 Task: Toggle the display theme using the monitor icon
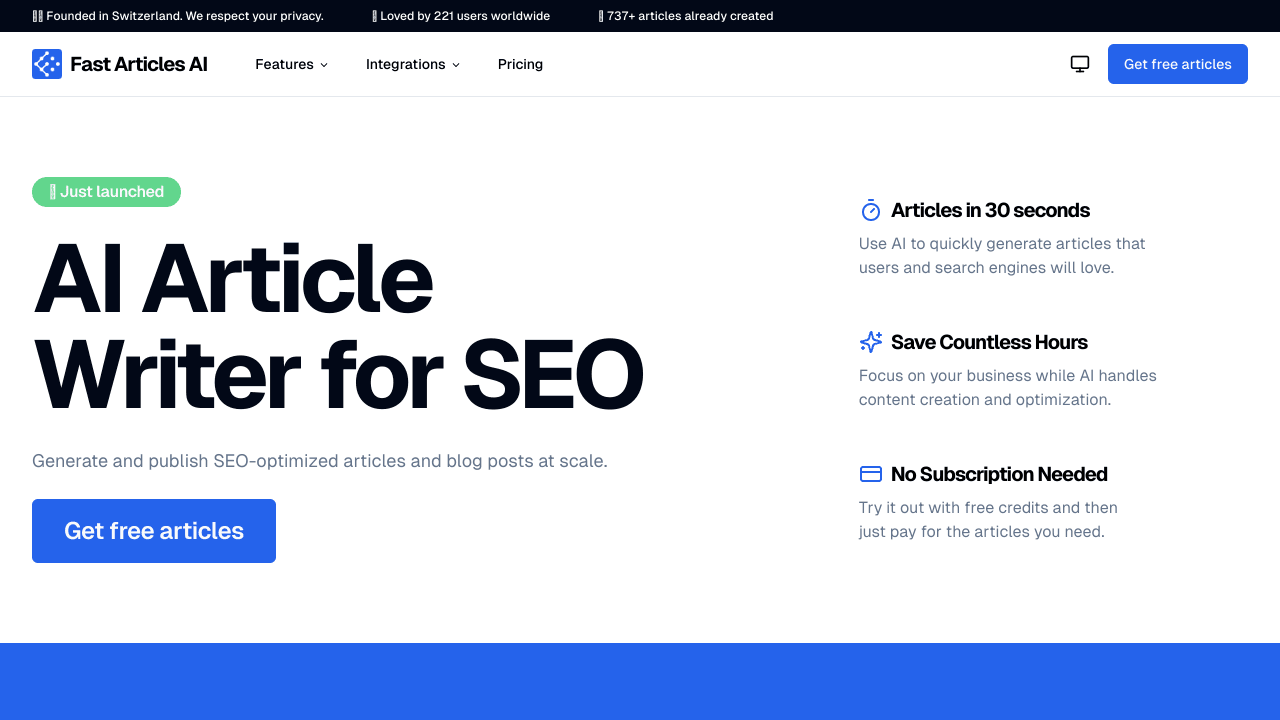[1079, 63]
